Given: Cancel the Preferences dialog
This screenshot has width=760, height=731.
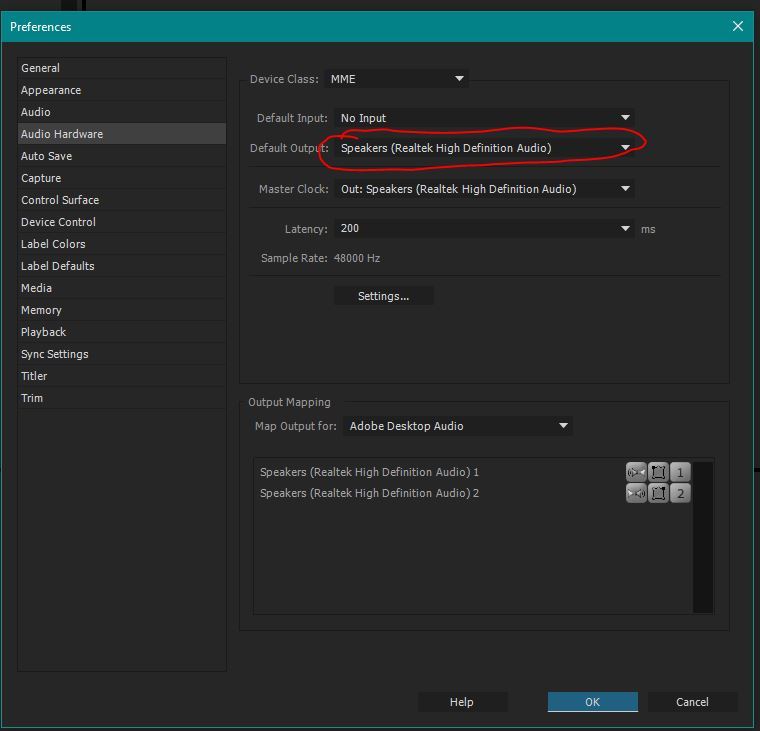Looking at the screenshot, I should click(x=692, y=701).
